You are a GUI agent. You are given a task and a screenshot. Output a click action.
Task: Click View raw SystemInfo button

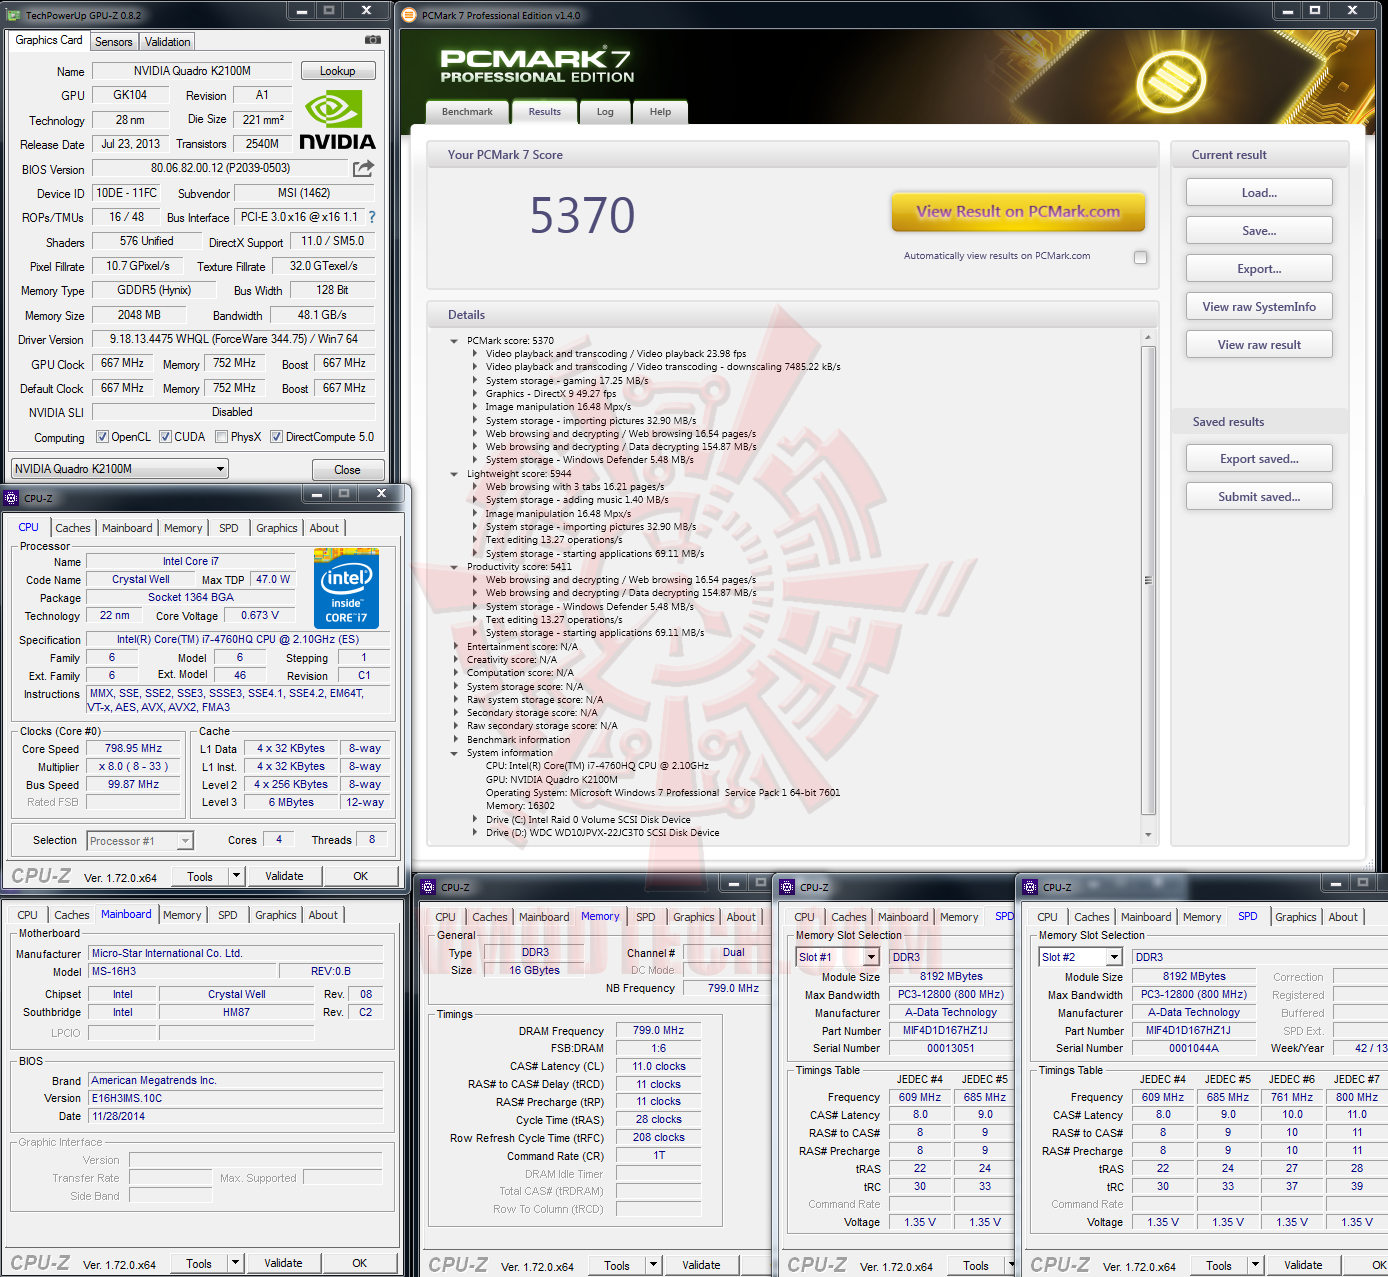click(x=1259, y=307)
